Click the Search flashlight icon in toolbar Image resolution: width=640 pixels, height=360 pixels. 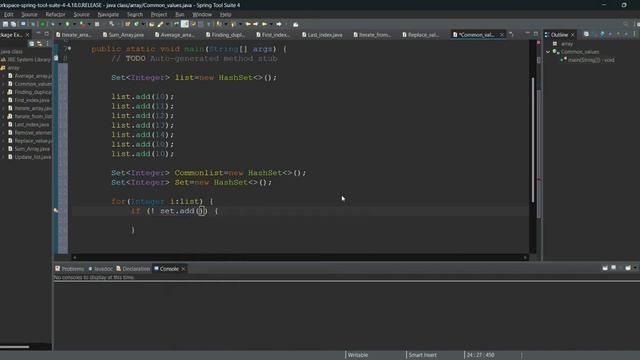coord(160,24)
